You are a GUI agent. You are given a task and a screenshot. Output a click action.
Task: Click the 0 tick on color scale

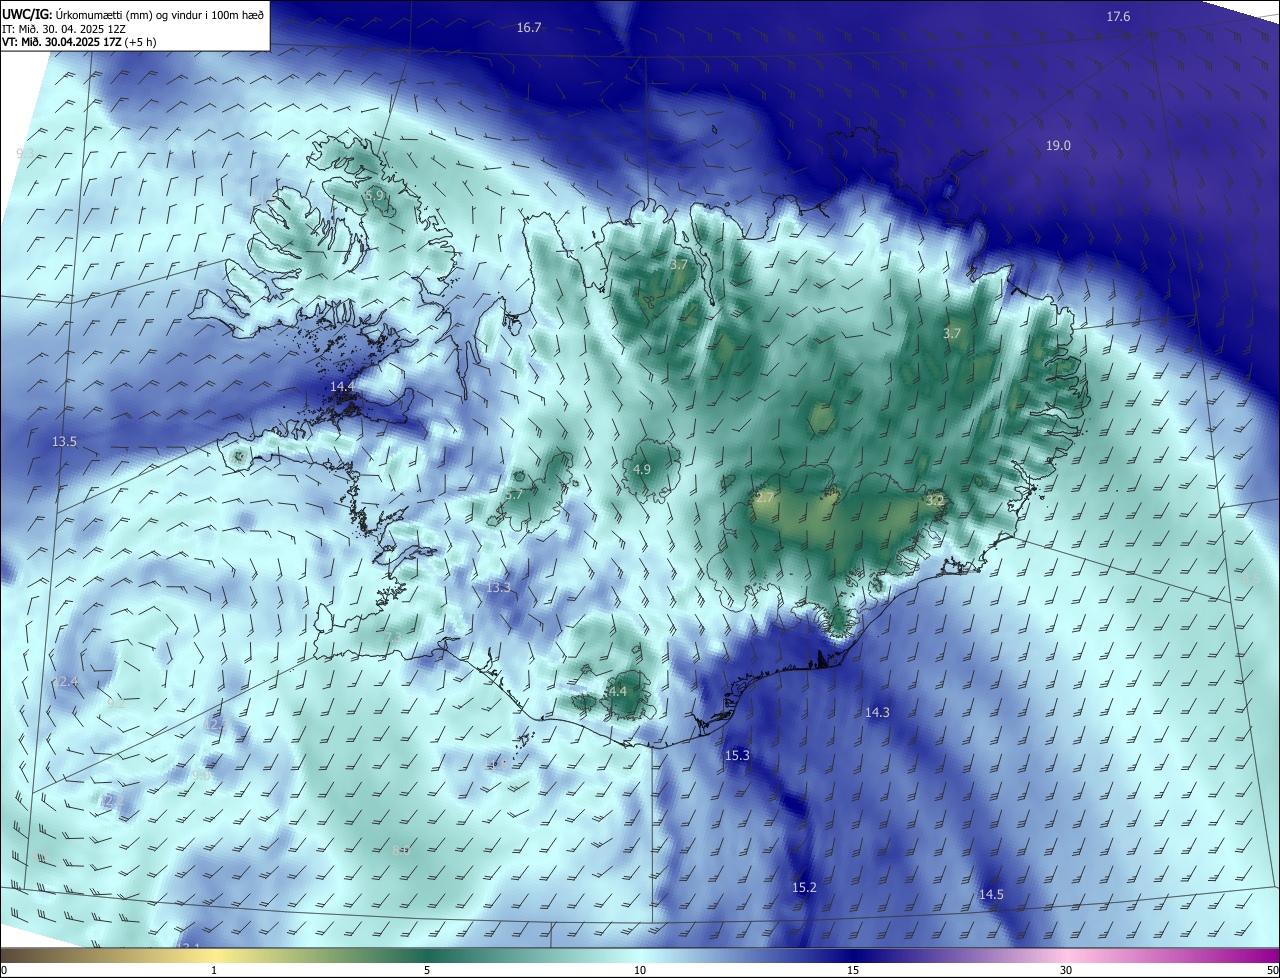point(4,971)
